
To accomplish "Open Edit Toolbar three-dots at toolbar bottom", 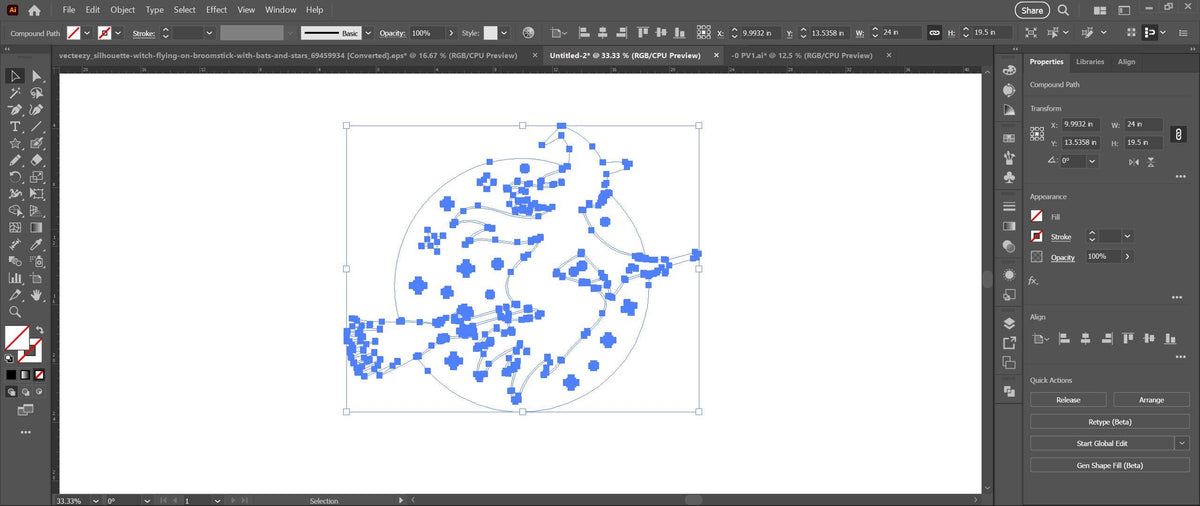I will click(x=26, y=432).
